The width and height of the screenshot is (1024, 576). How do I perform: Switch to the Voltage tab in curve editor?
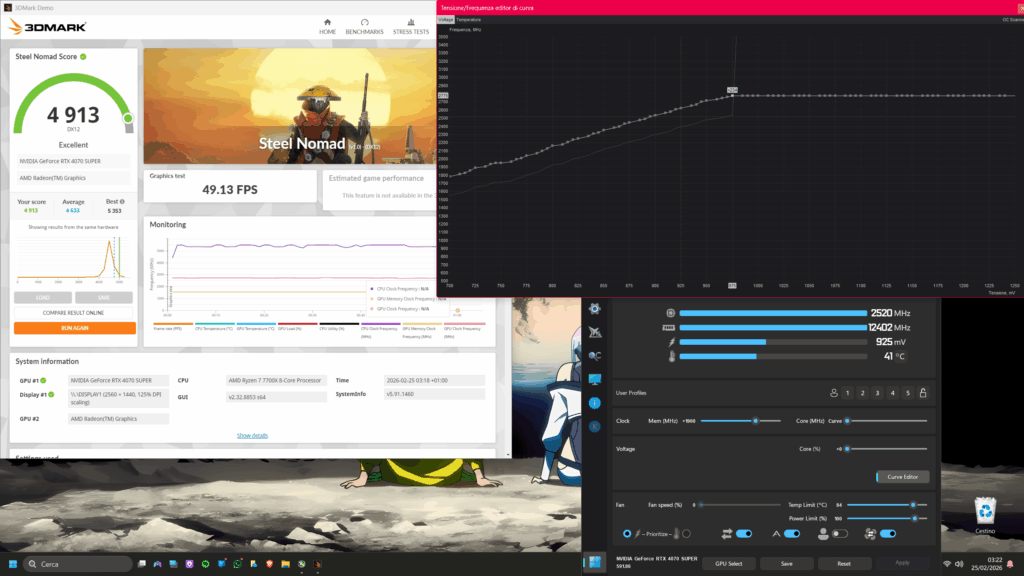click(x=445, y=20)
